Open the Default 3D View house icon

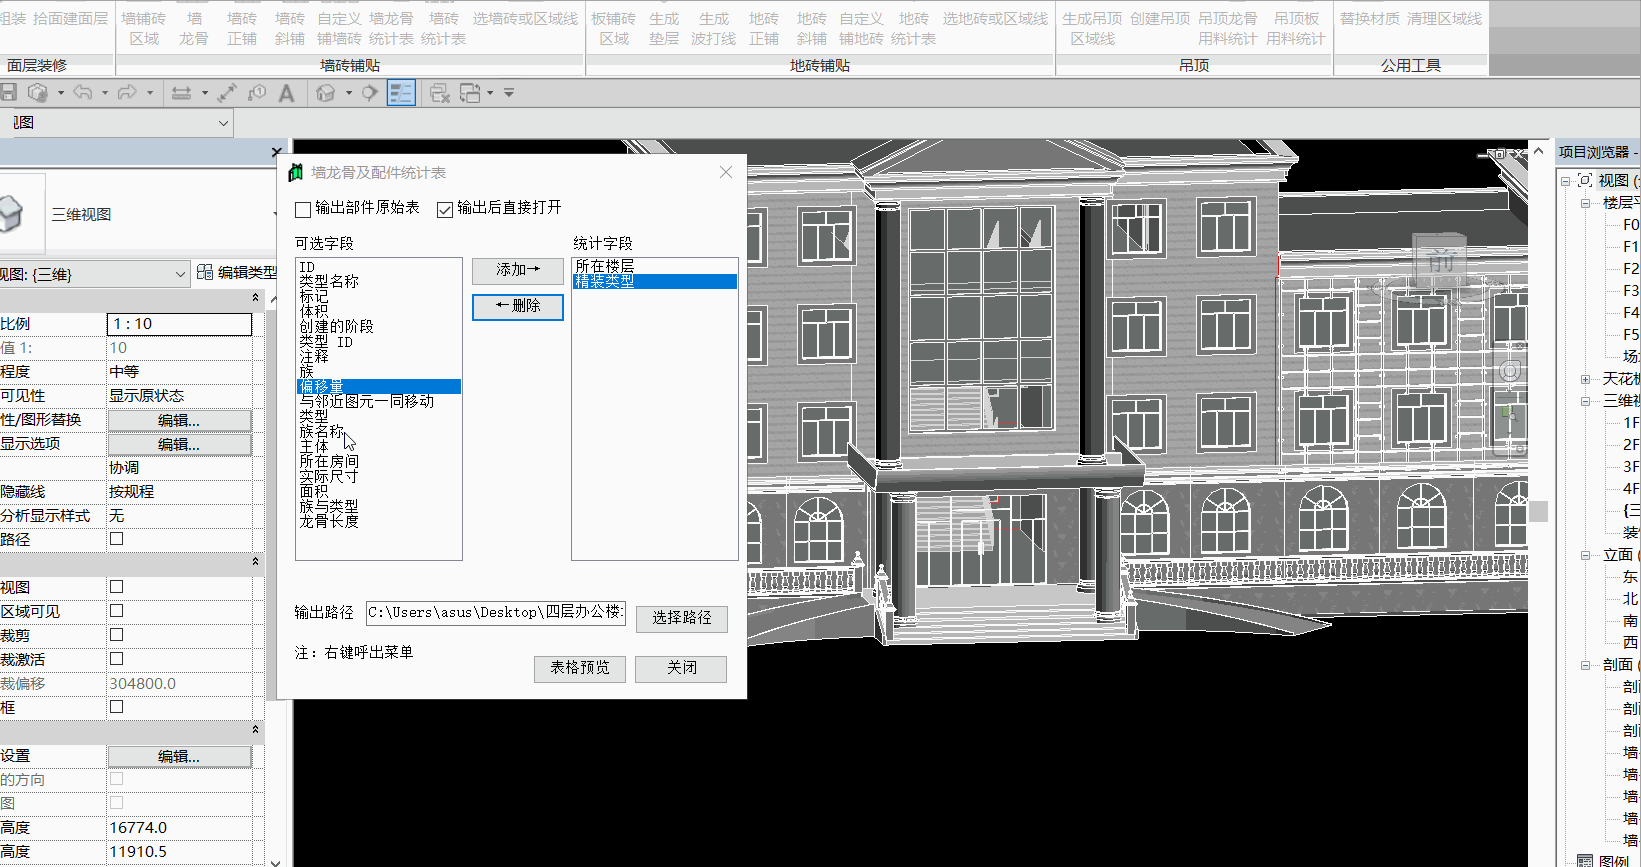tap(326, 93)
